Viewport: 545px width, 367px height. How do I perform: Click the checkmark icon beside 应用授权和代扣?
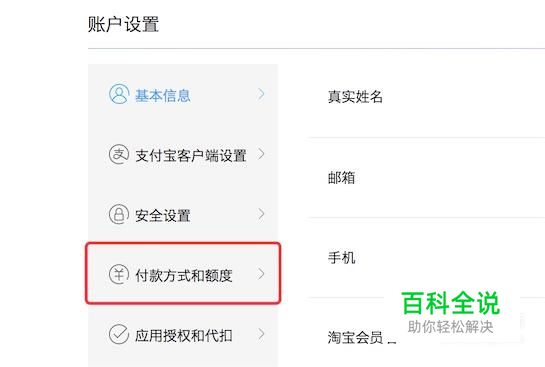pyautogui.click(x=119, y=334)
